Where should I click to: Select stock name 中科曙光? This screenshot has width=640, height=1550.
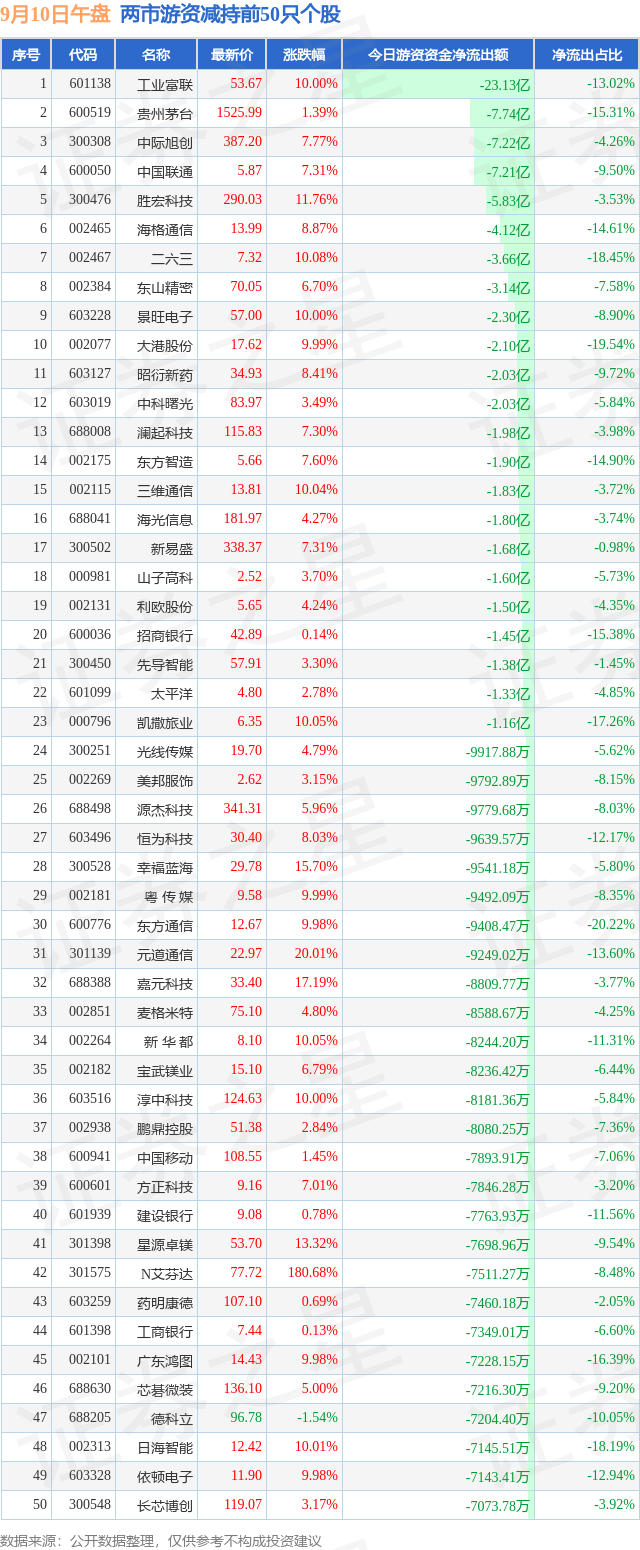(x=165, y=403)
